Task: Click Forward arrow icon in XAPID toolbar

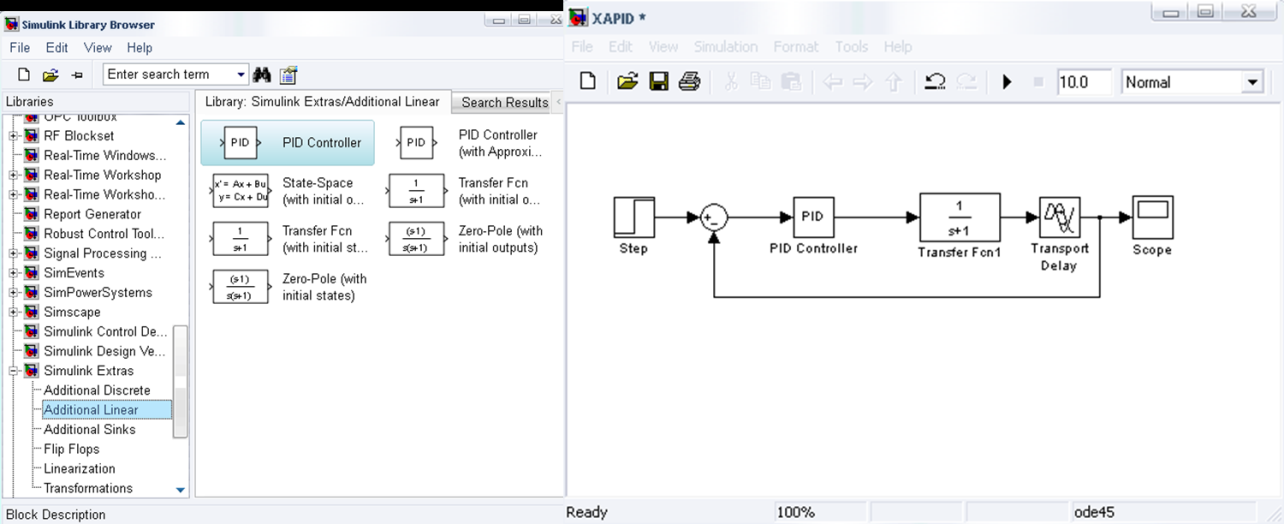Action: [x=863, y=82]
